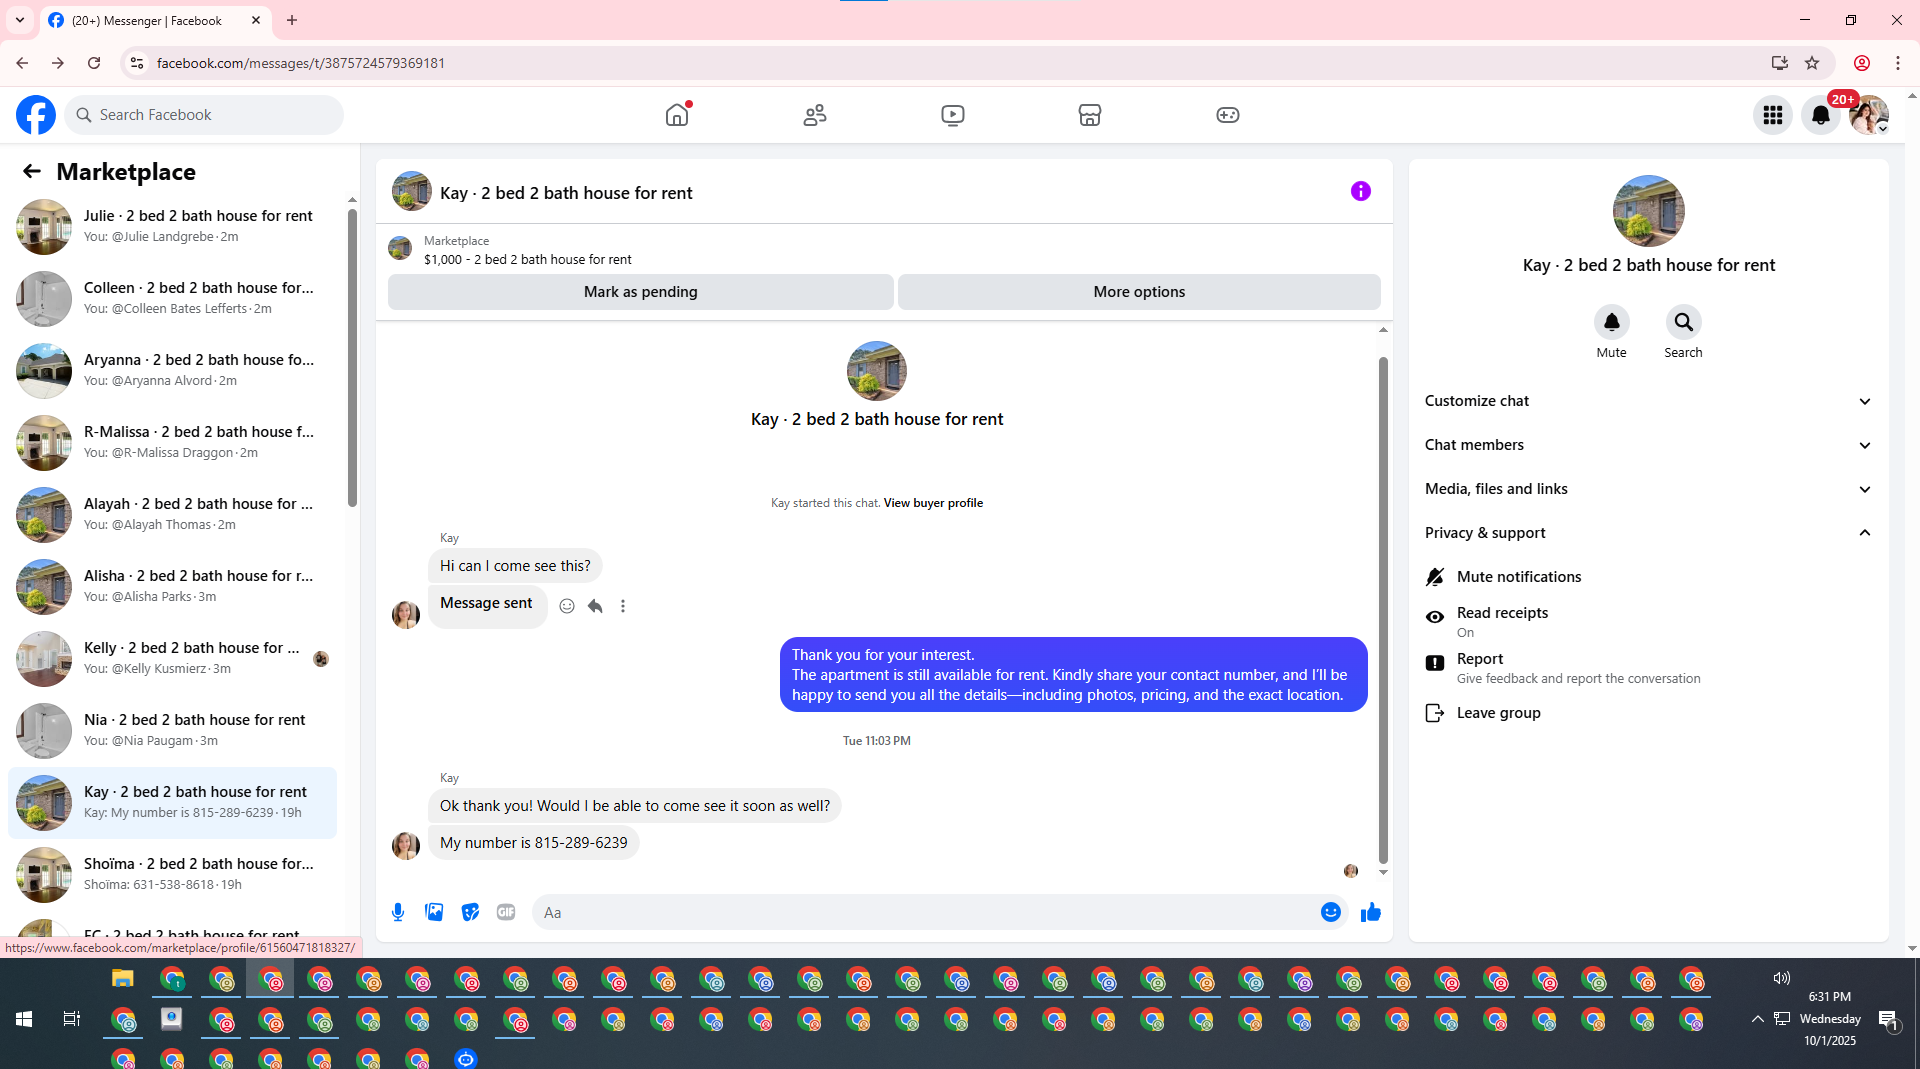Choose a sticker for the message
1920x1069 pixels.
(x=470, y=912)
